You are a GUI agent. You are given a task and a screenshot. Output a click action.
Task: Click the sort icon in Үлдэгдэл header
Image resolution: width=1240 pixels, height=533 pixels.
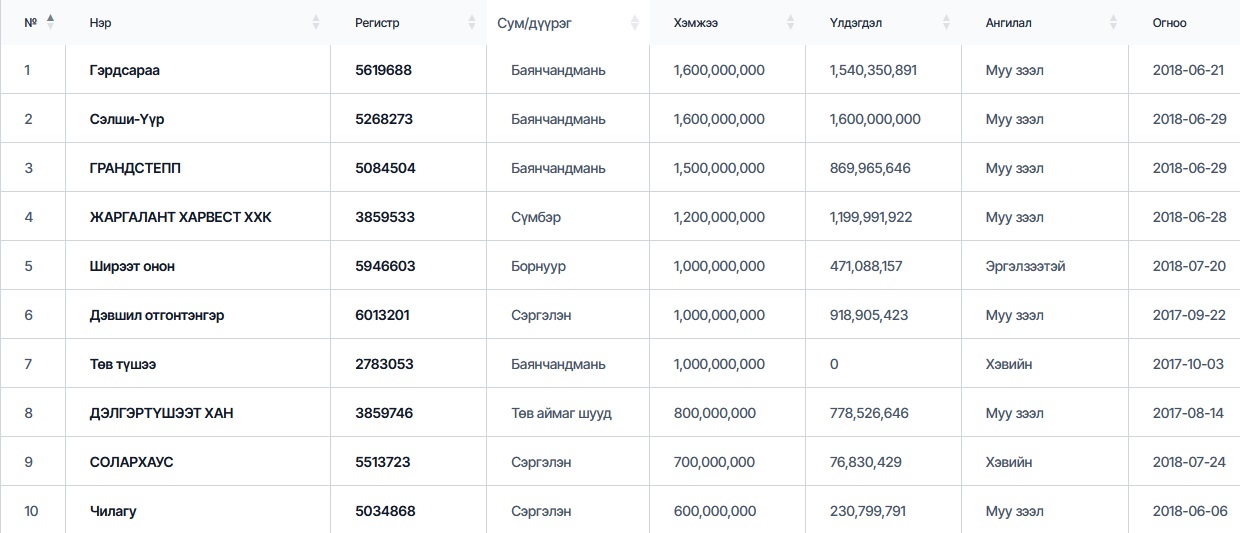point(947,22)
